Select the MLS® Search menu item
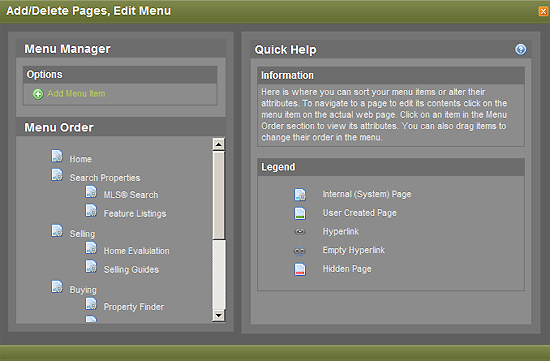The width and height of the screenshot is (550, 361). (x=131, y=195)
